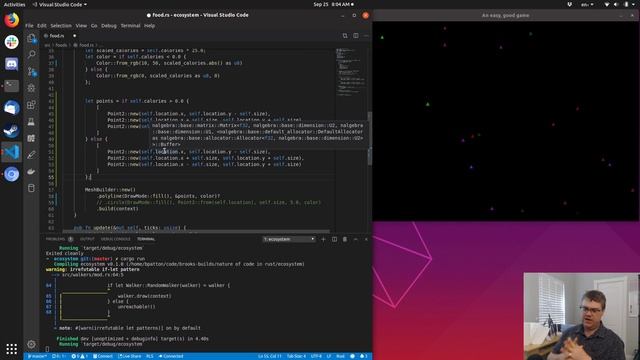Open the database view in activity bar

point(31,188)
